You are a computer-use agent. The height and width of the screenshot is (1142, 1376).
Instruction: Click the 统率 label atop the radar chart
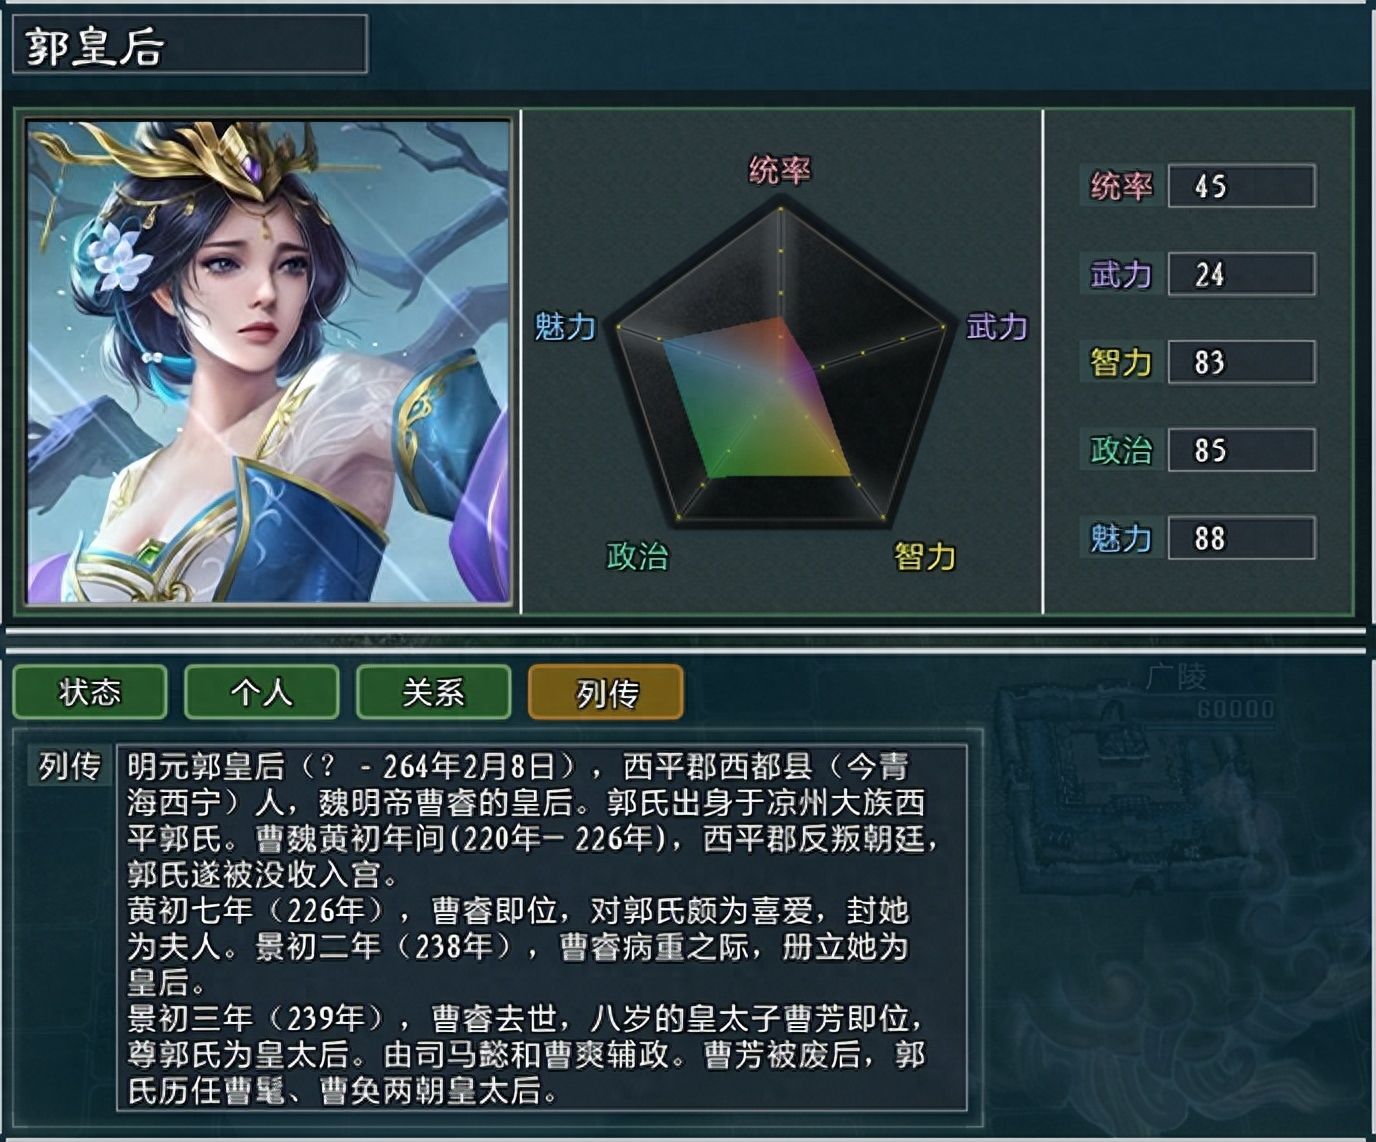(780, 171)
